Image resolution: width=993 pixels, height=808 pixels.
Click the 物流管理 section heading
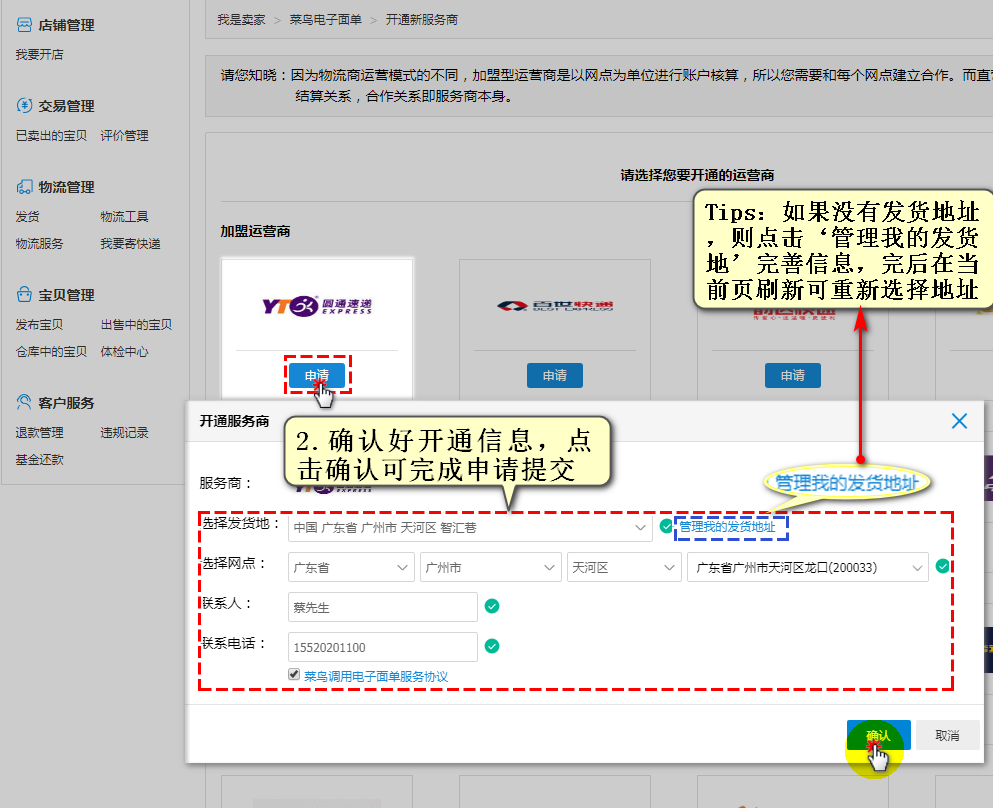pos(66,187)
